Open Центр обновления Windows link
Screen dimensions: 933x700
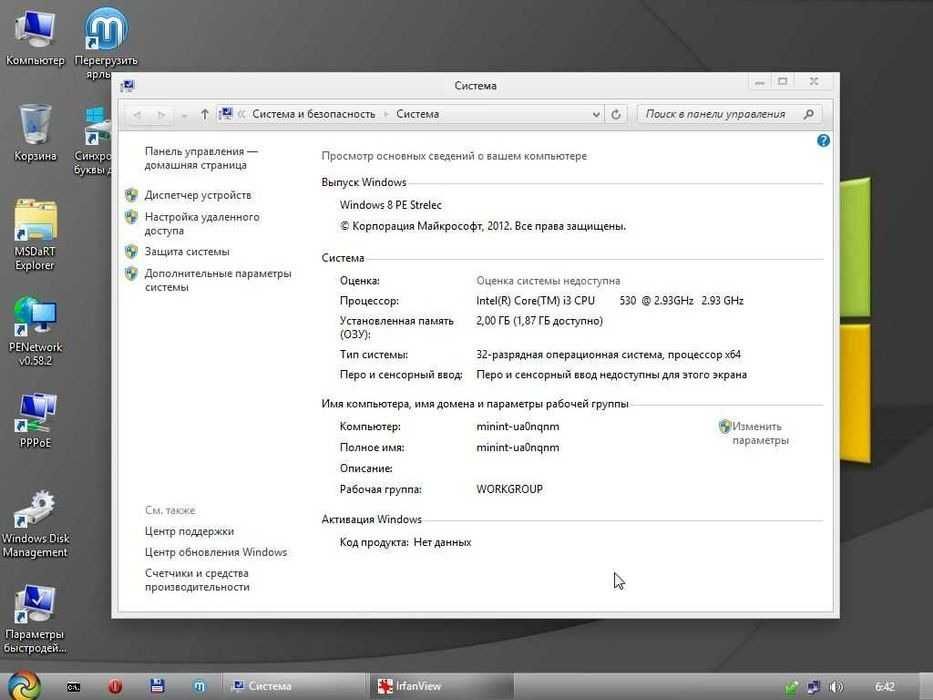[216, 552]
